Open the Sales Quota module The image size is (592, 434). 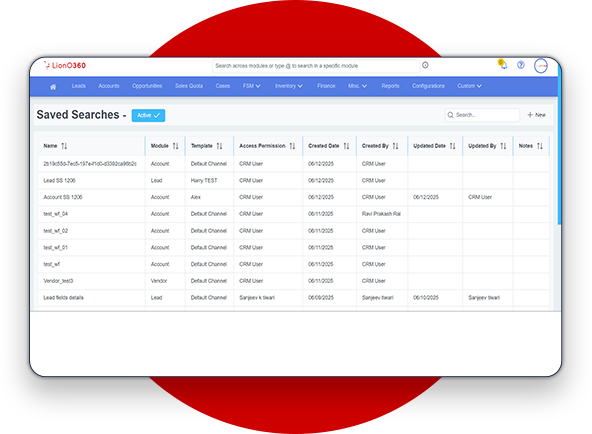(x=189, y=86)
